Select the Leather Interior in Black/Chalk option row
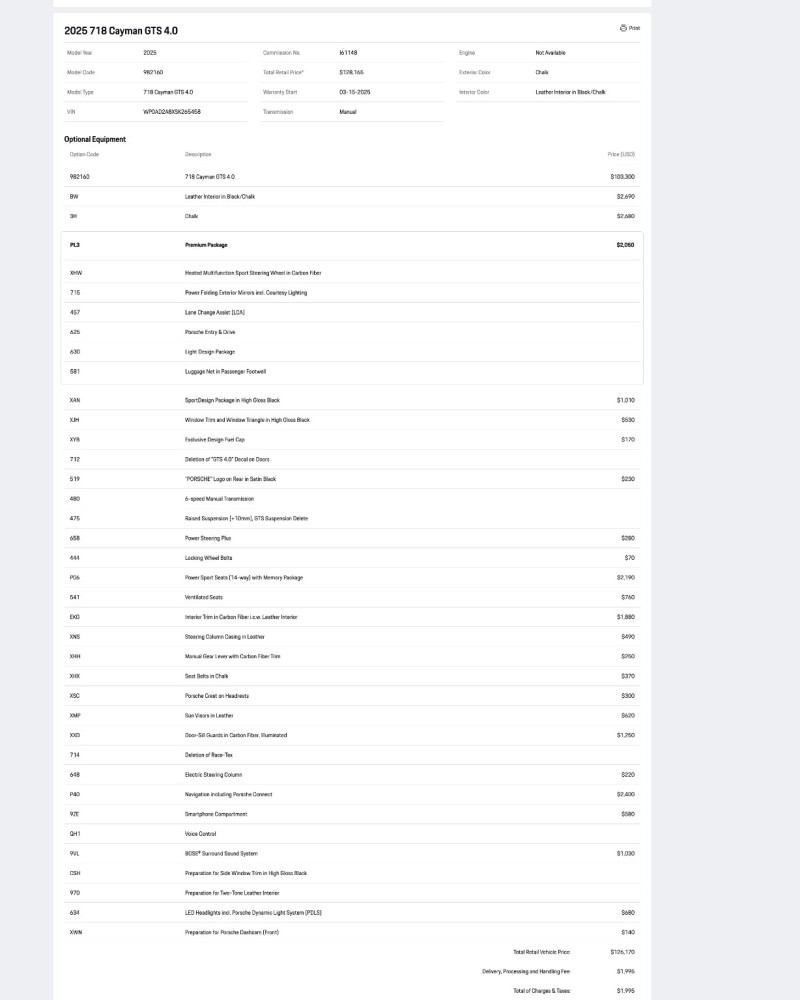 click(x=350, y=196)
